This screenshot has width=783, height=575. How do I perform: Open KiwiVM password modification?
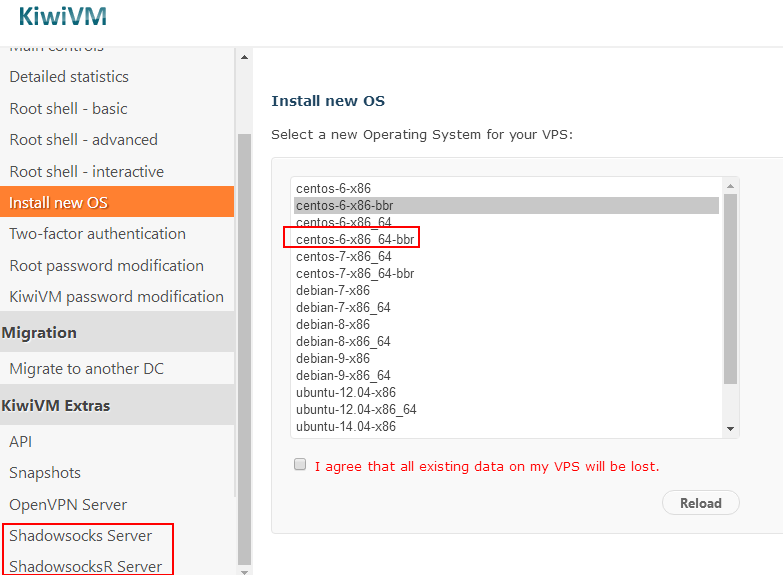[x=117, y=296]
